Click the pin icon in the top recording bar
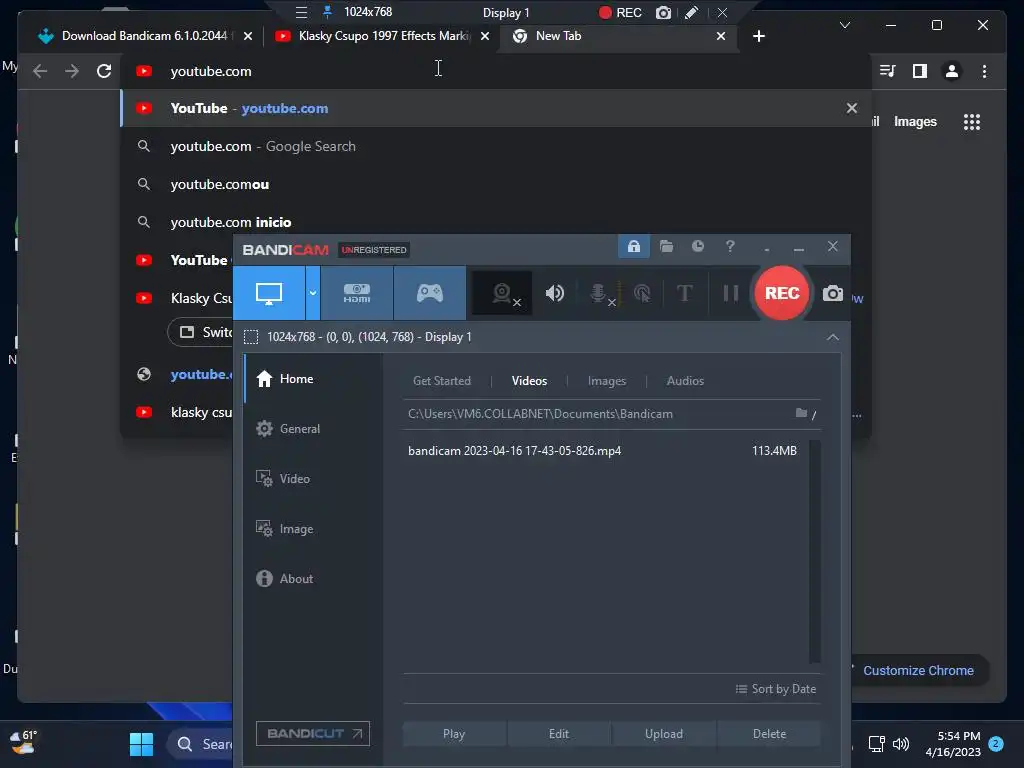 click(327, 12)
